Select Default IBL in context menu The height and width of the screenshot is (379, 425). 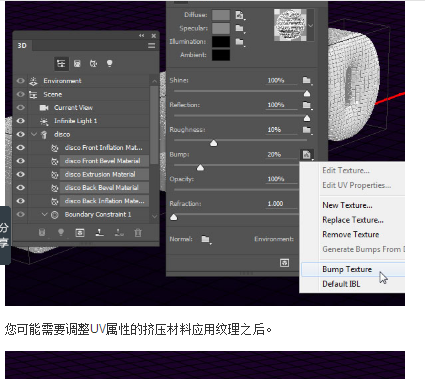click(x=341, y=284)
